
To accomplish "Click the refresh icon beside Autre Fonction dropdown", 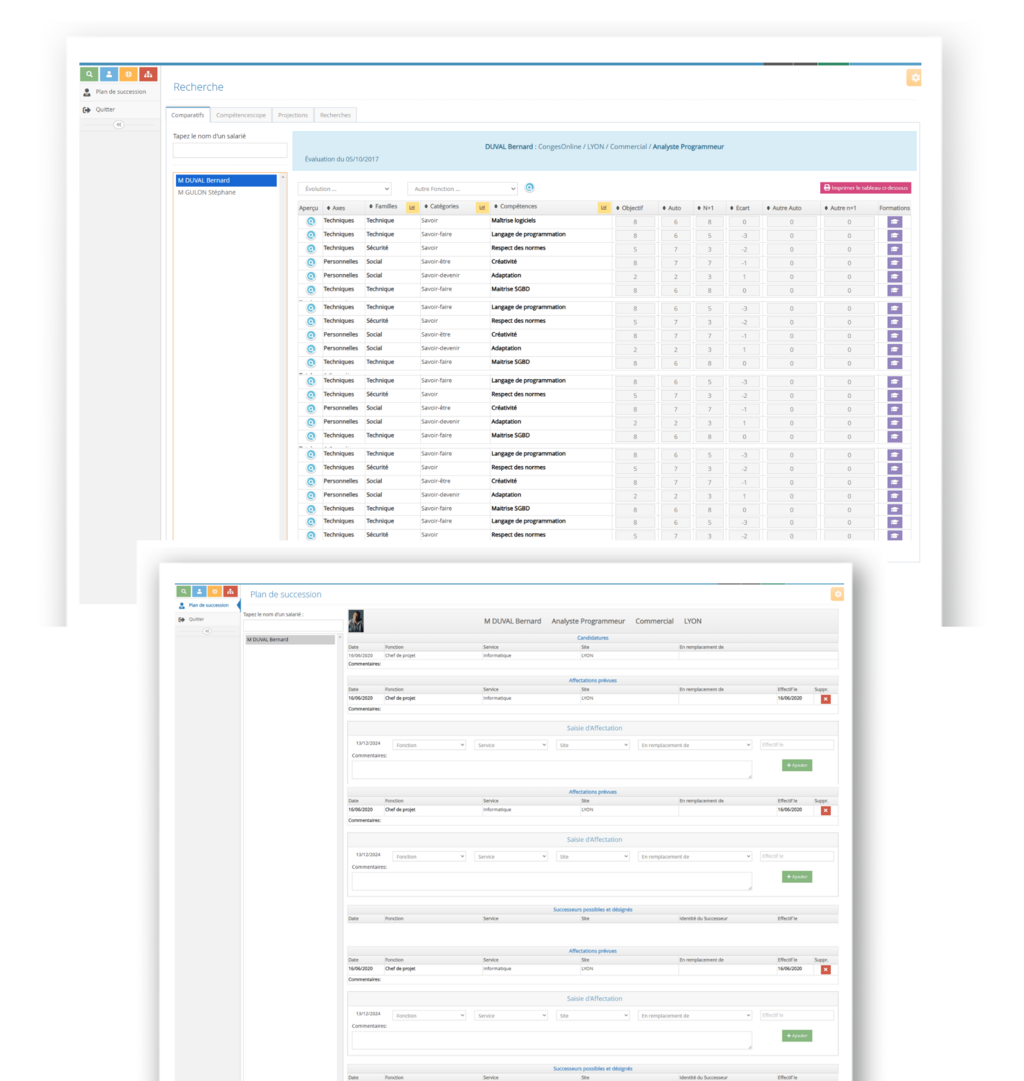I will pos(529,188).
